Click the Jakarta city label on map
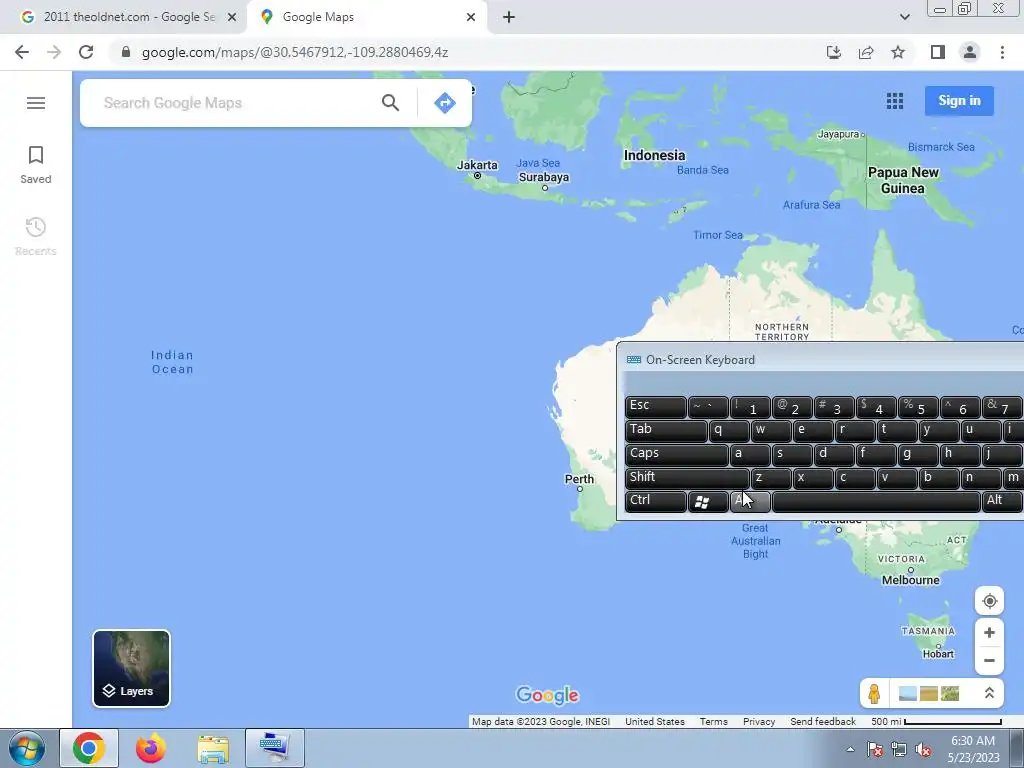Image resolution: width=1024 pixels, height=768 pixels. tap(477, 165)
